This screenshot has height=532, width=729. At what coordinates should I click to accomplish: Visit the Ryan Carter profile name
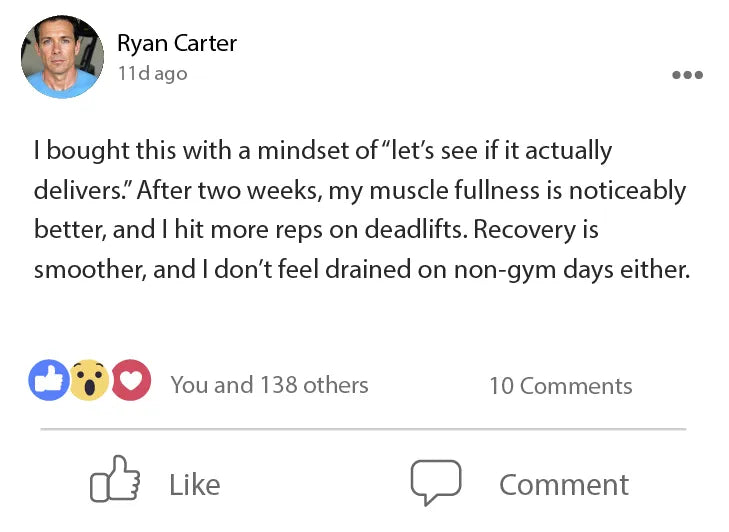coord(177,43)
